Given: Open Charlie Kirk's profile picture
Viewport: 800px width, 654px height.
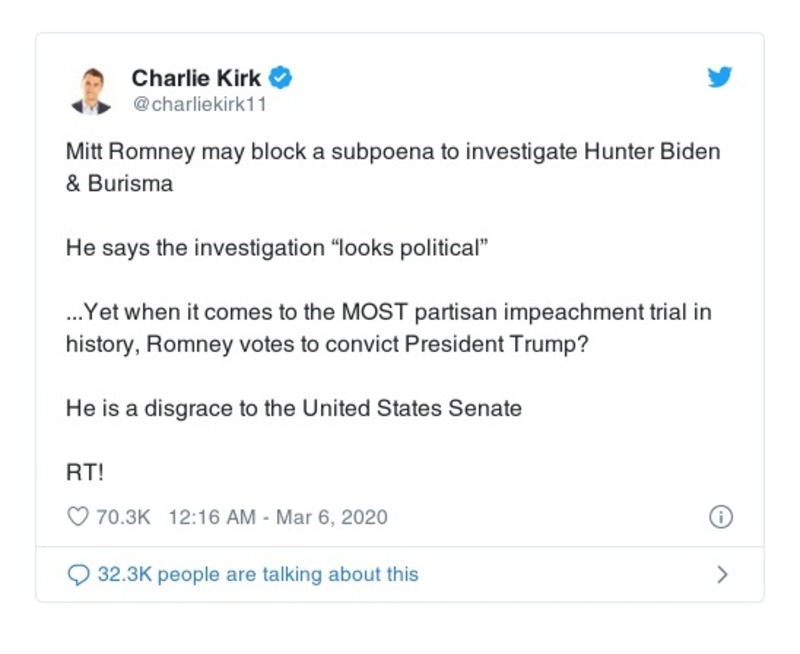Looking at the screenshot, I should pos(91,90).
